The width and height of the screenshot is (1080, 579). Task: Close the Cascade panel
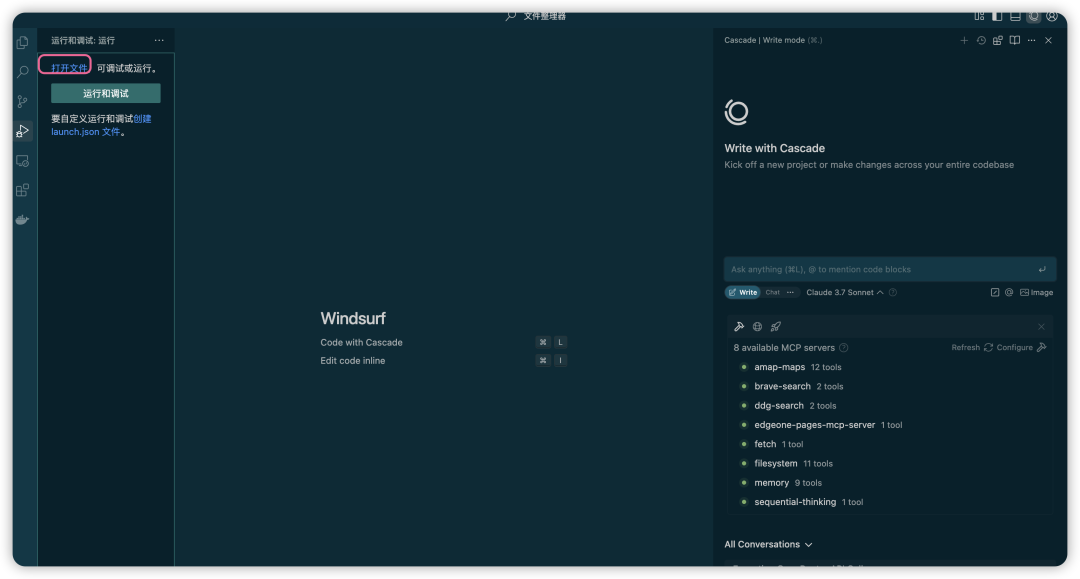pos(1048,41)
